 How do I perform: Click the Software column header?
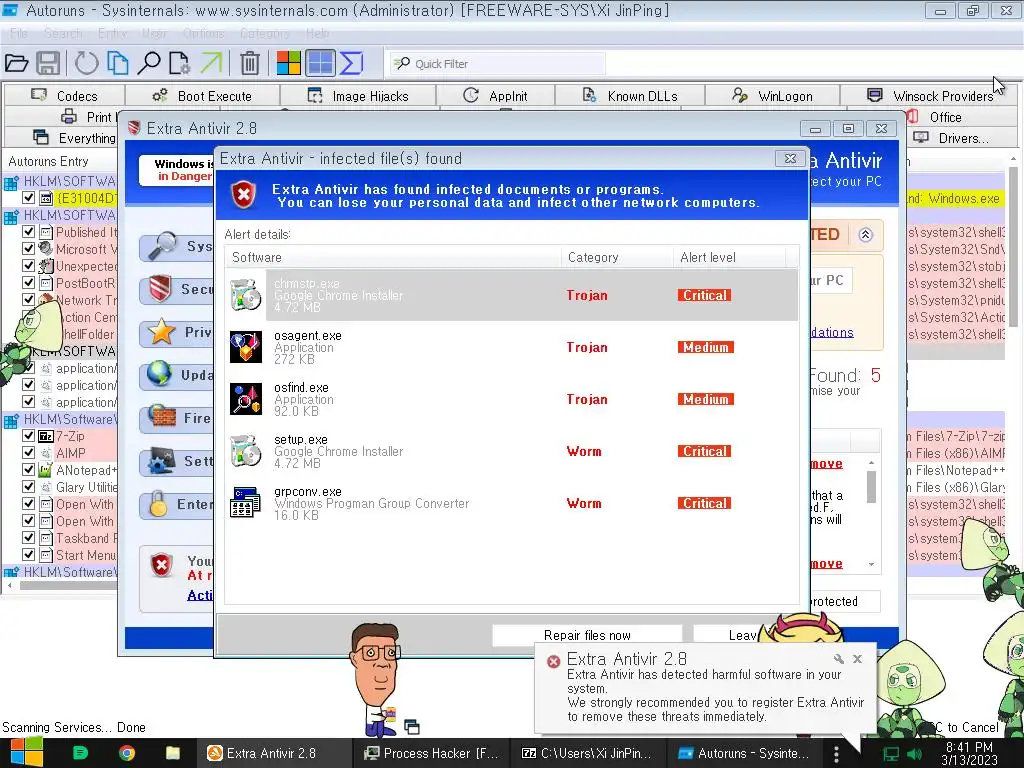point(392,257)
